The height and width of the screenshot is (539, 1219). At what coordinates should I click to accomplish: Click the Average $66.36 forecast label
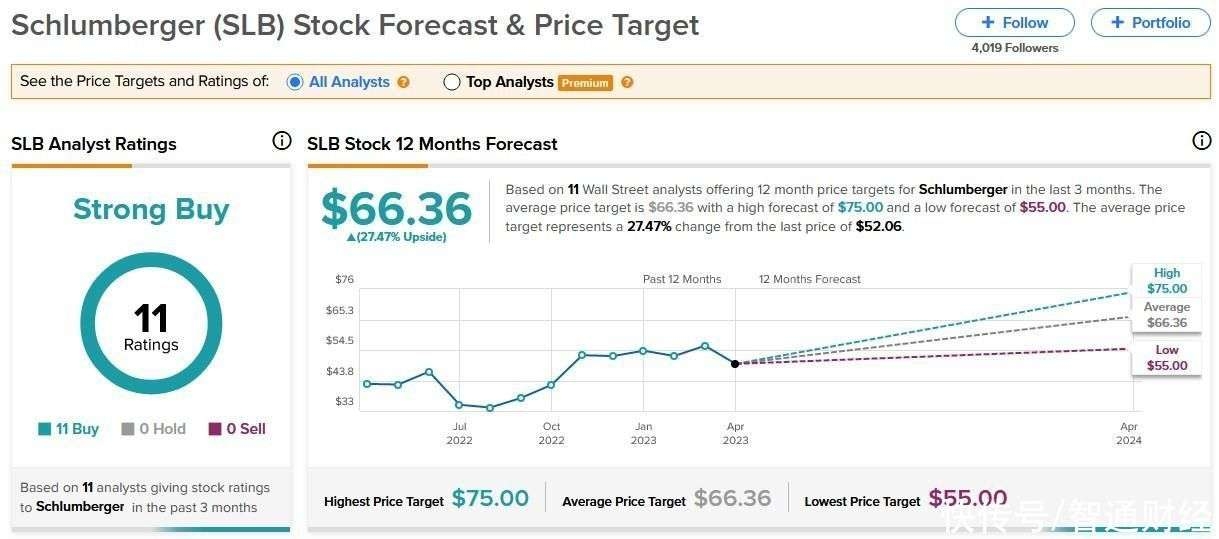(x=1166, y=315)
